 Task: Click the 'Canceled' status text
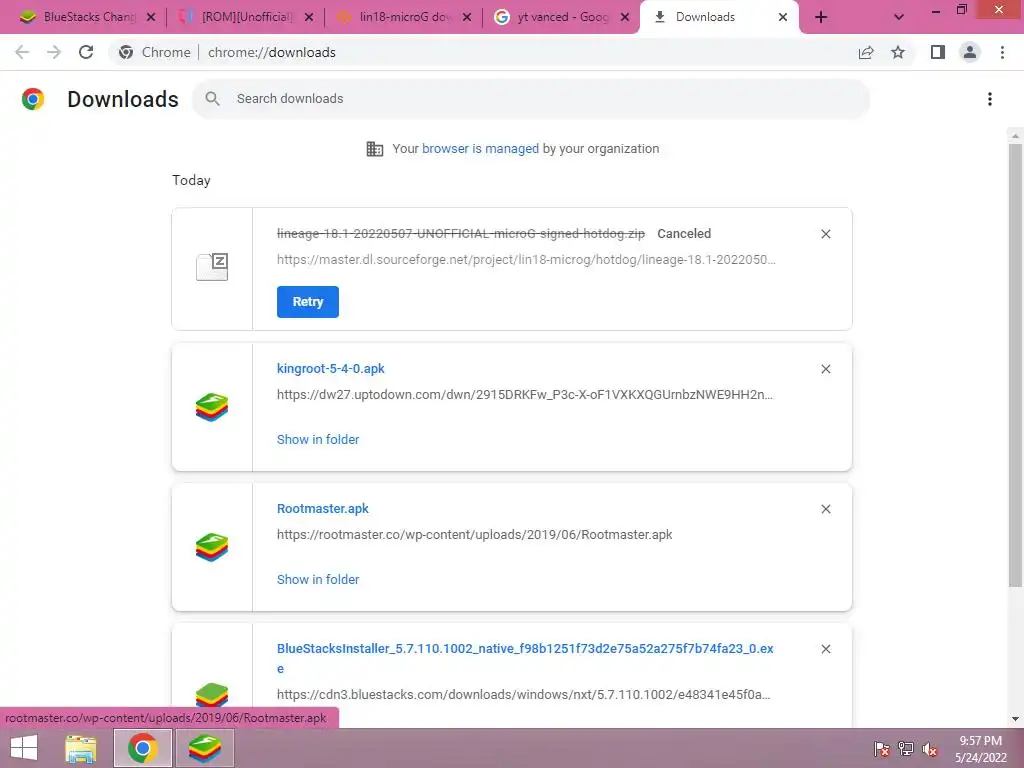point(684,234)
